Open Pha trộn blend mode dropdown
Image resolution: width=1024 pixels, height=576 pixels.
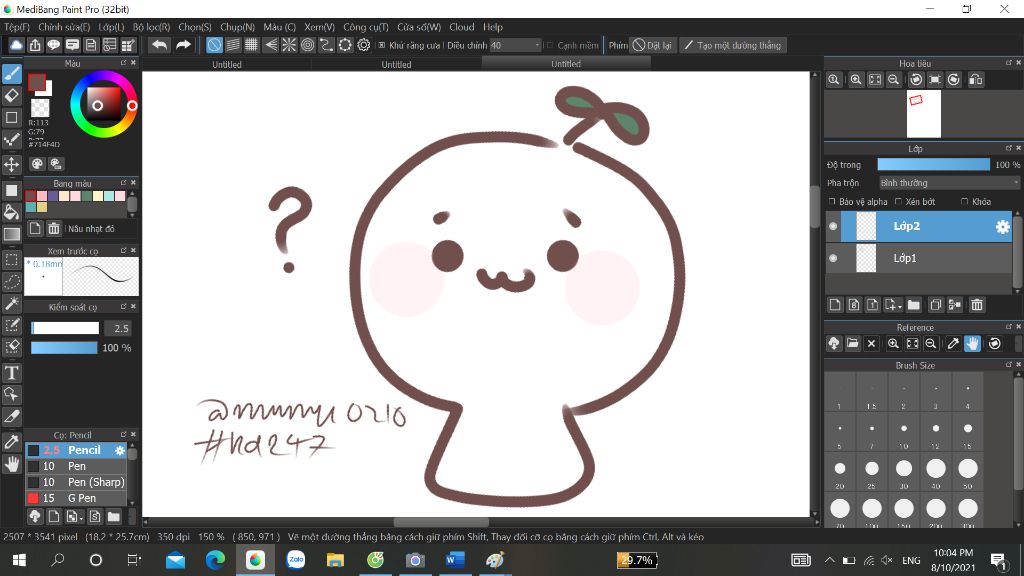pyautogui.click(x=949, y=183)
